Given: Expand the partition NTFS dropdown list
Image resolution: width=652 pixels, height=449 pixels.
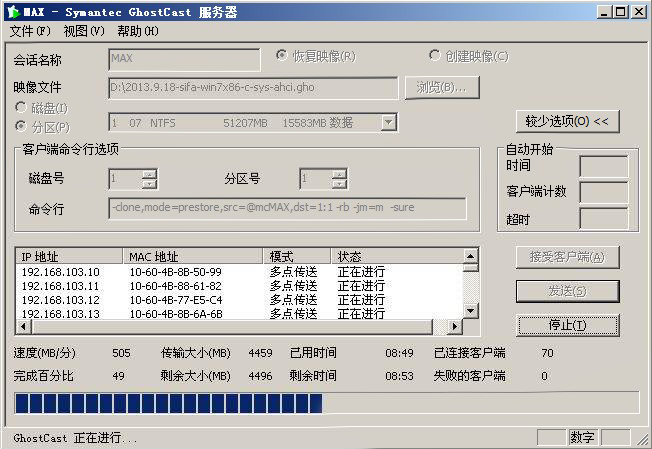Looking at the screenshot, I should (388, 123).
